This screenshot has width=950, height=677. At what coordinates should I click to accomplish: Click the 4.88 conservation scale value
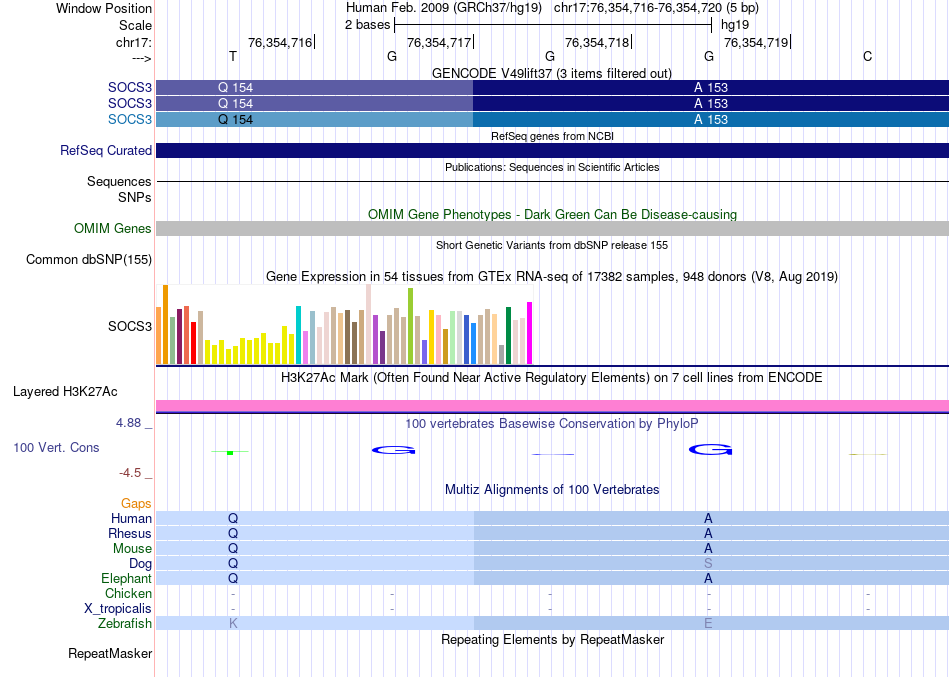tap(128, 422)
